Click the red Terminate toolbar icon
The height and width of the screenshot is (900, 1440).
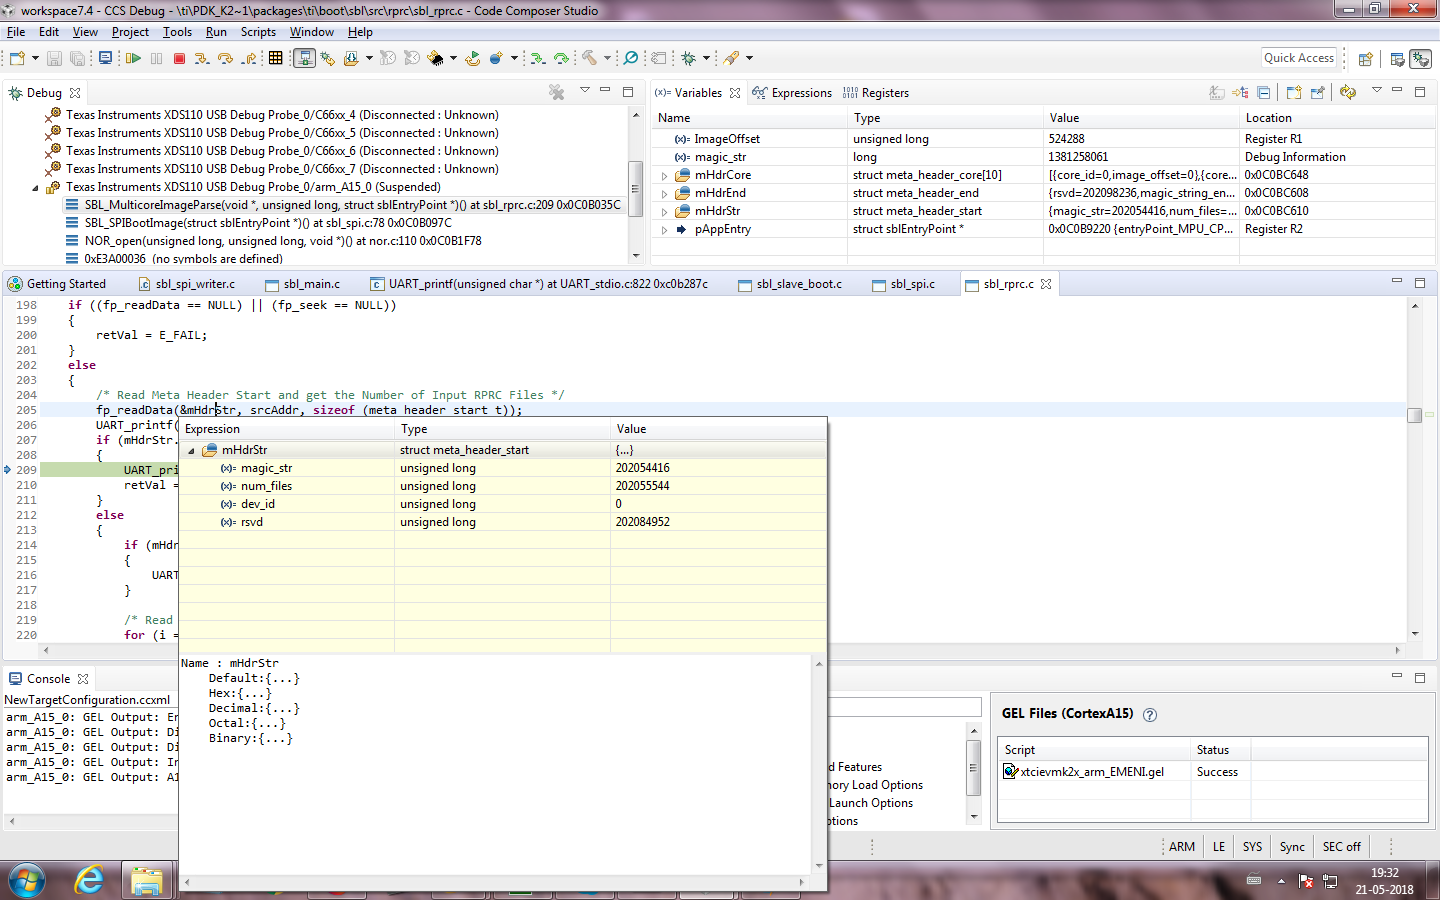[180, 58]
